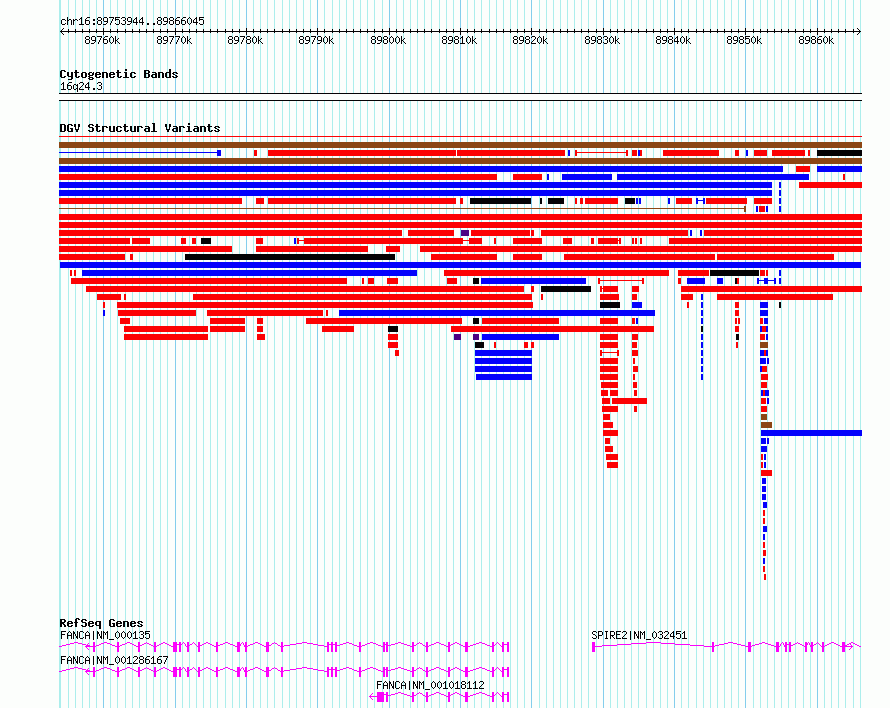The image size is (890, 708).
Task: Select the FANCA|NM_000135 gene label
Action: [x=105, y=635]
